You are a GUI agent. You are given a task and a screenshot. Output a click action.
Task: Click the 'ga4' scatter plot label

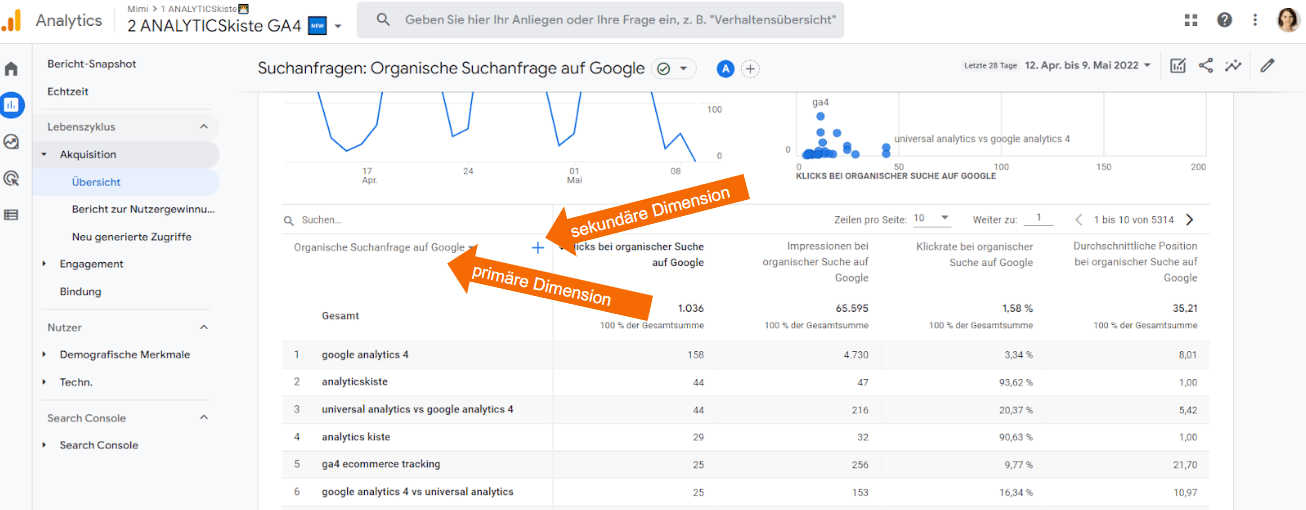(x=820, y=102)
